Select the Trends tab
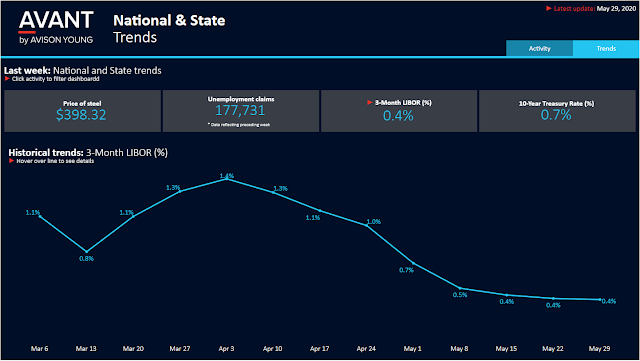The image size is (640, 361). [x=606, y=48]
